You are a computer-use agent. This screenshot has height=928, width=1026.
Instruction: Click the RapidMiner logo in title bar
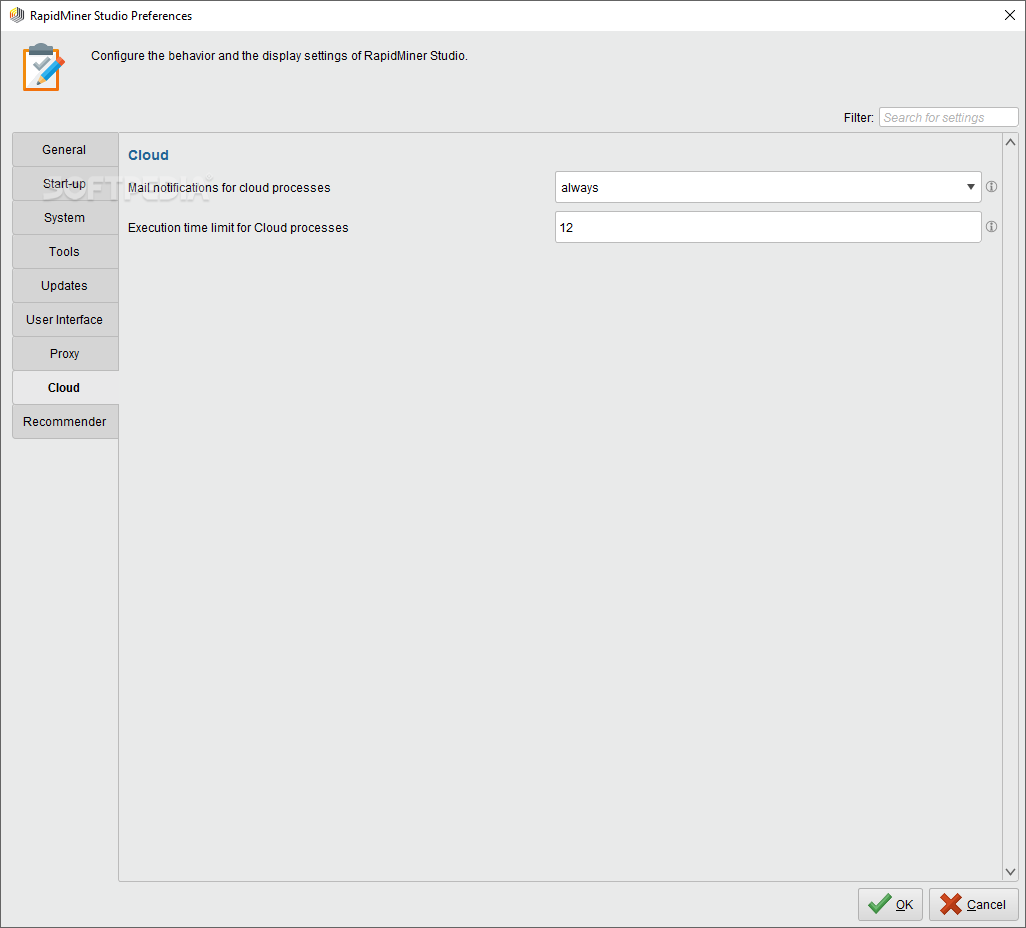[x=16, y=15]
